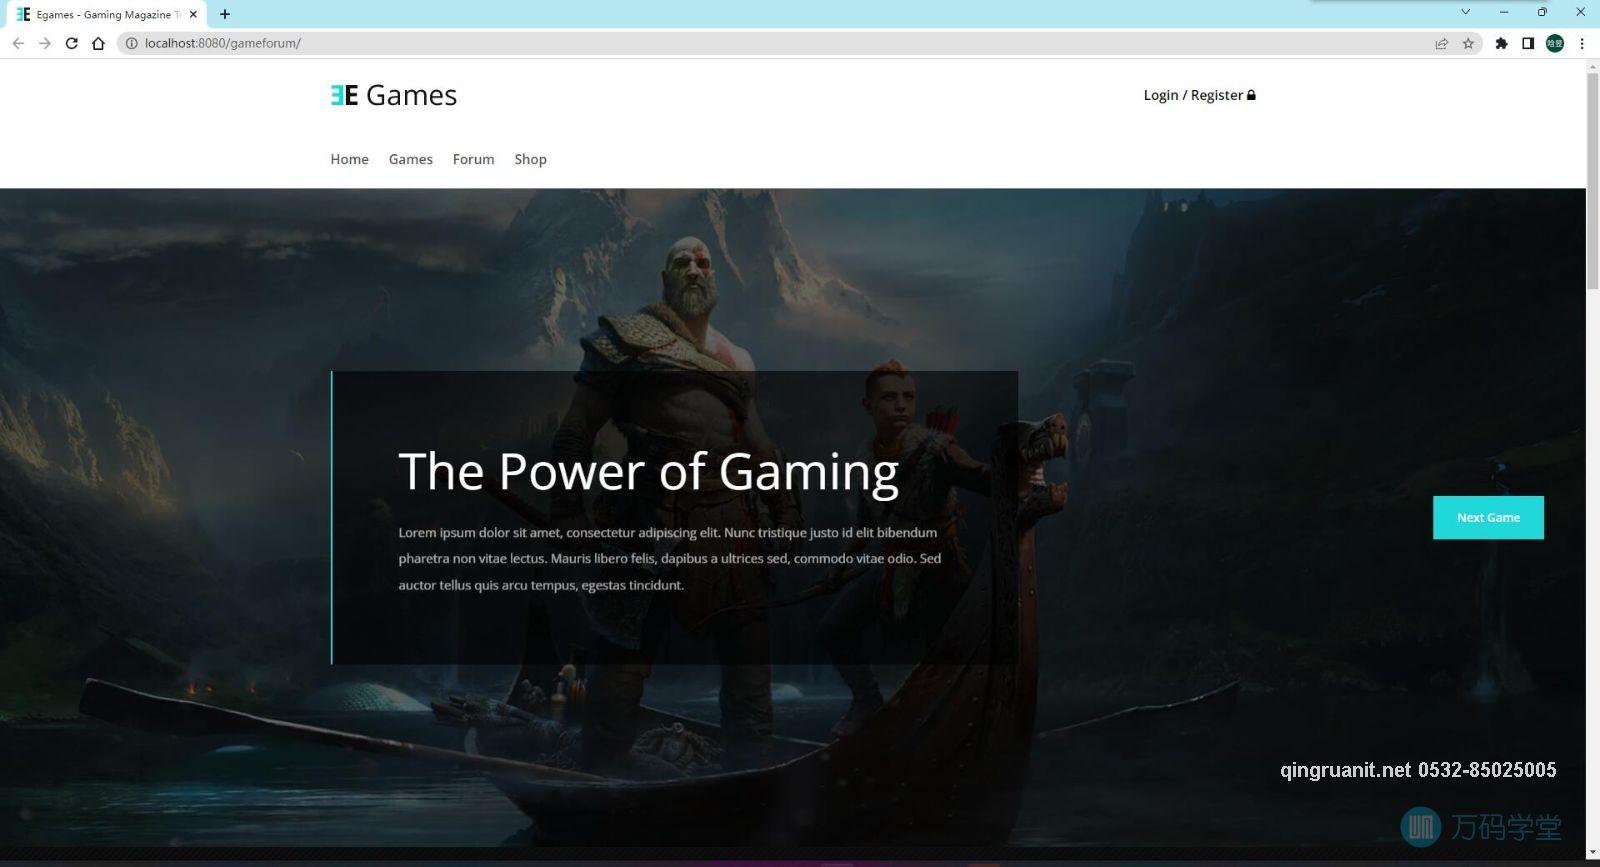Open the extensions puzzle icon
The image size is (1600, 867).
pos(1501,43)
